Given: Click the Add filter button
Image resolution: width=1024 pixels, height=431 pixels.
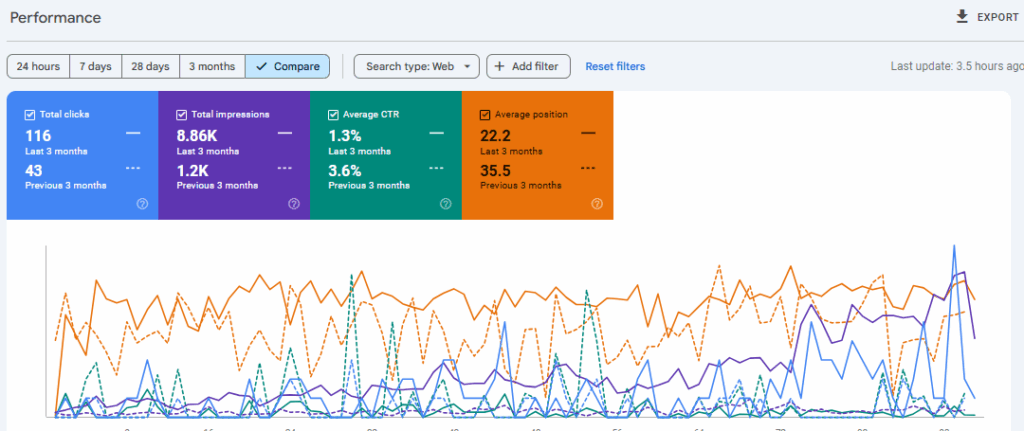Looking at the screenshot, I should tap(528, 67).
